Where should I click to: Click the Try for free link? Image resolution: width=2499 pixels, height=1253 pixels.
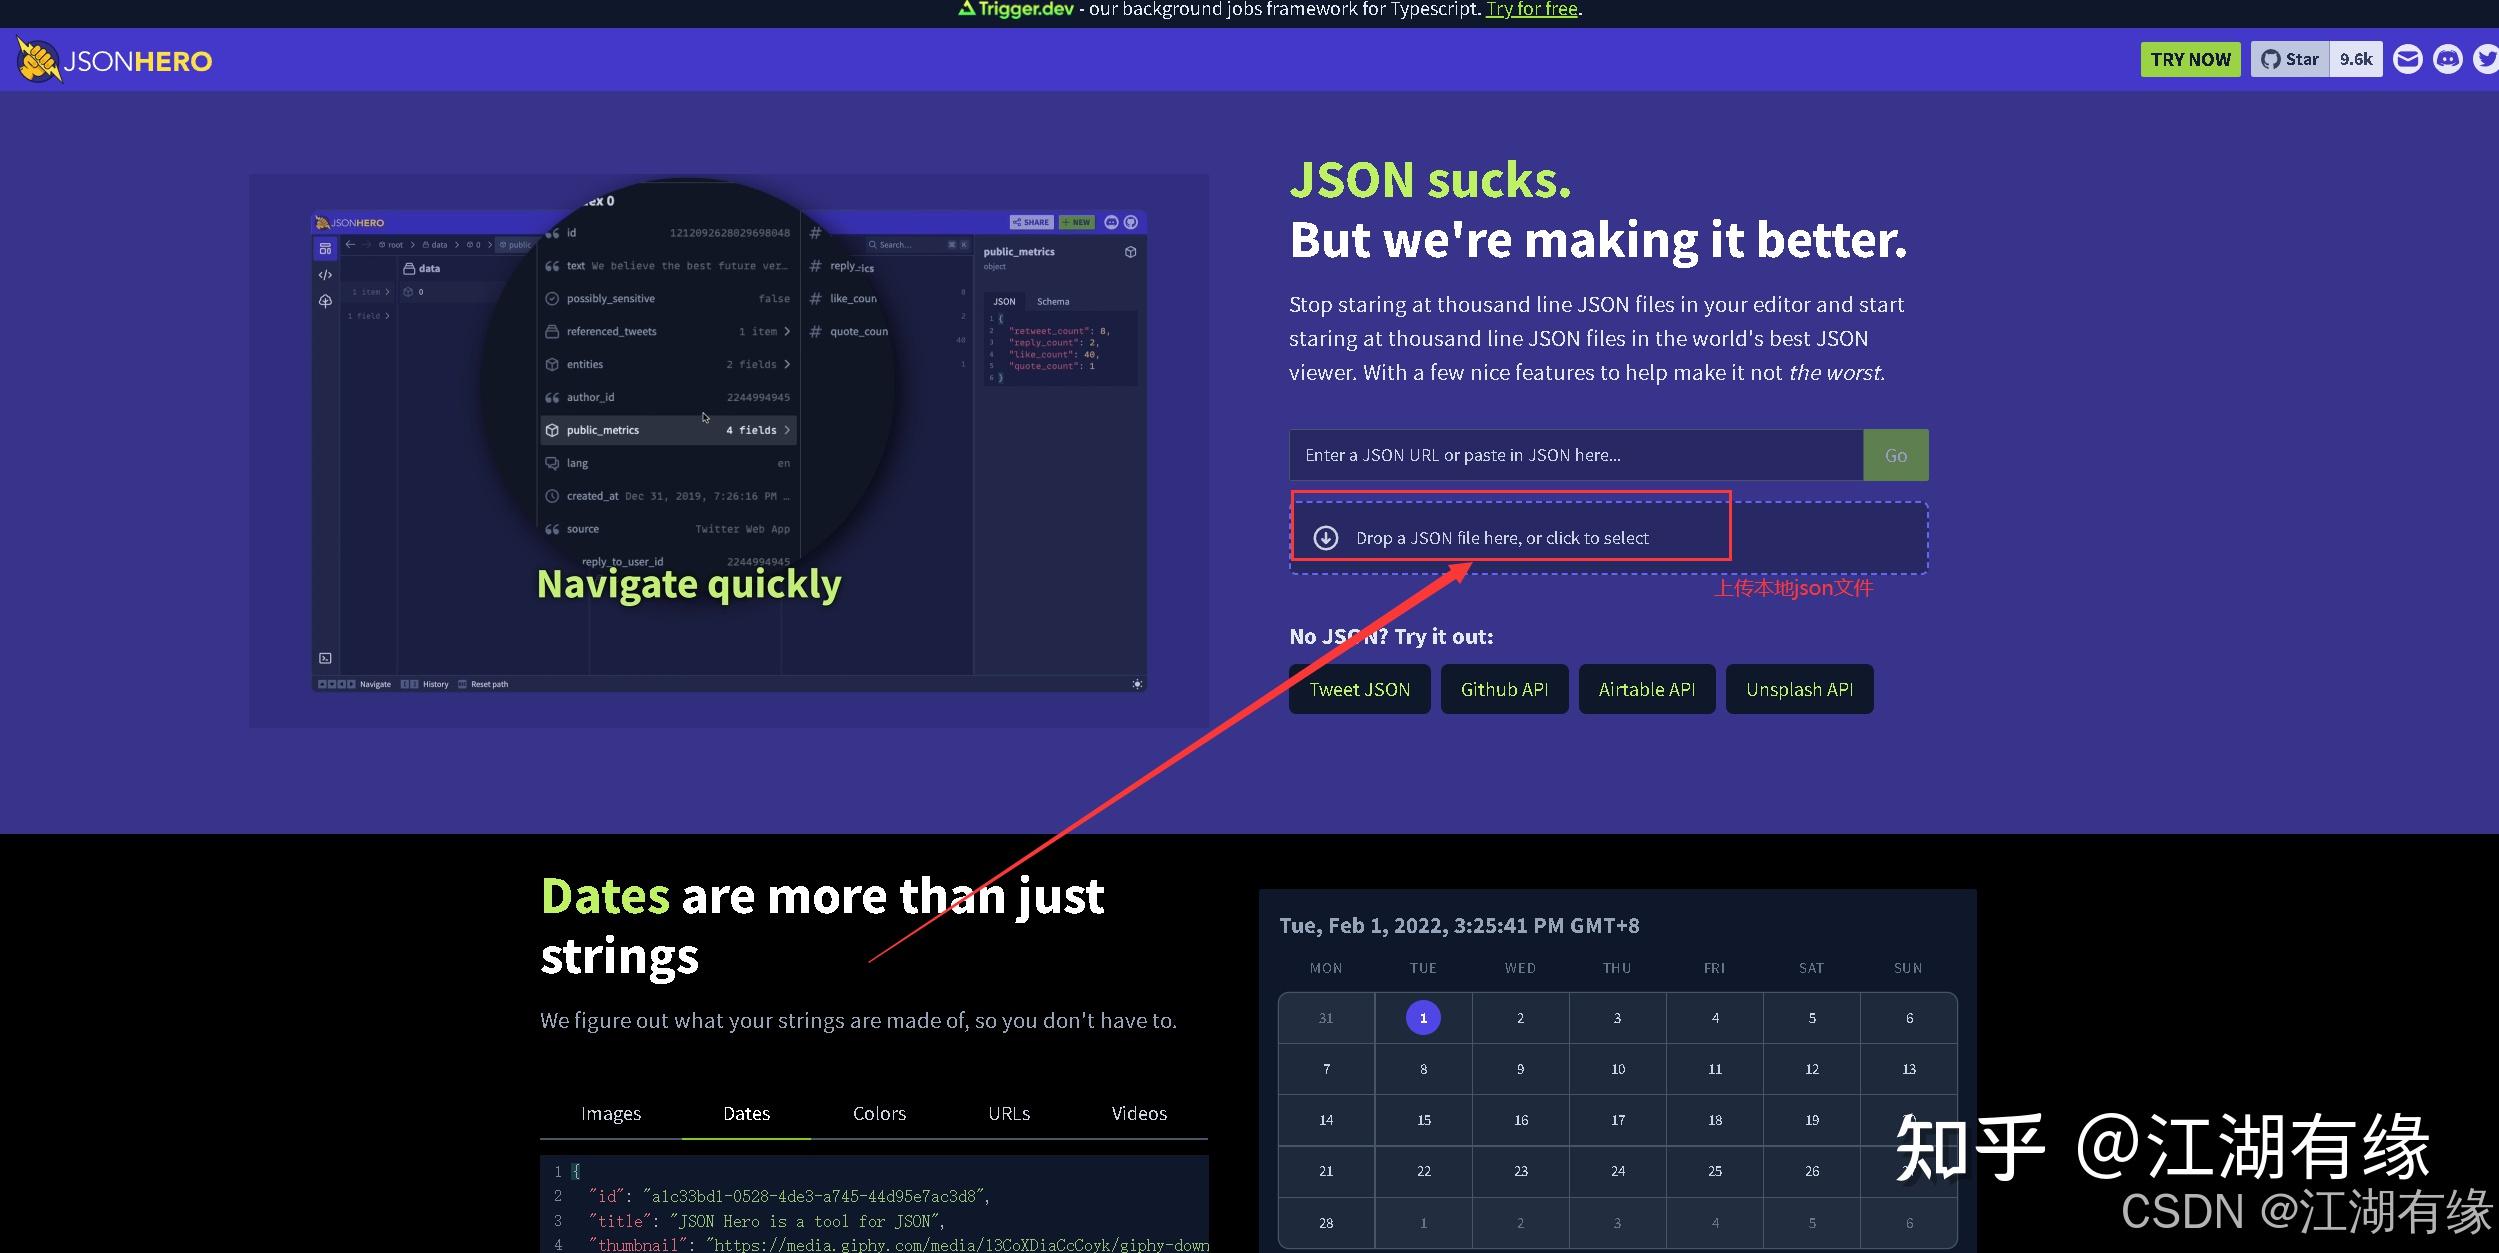point(1531,9)
